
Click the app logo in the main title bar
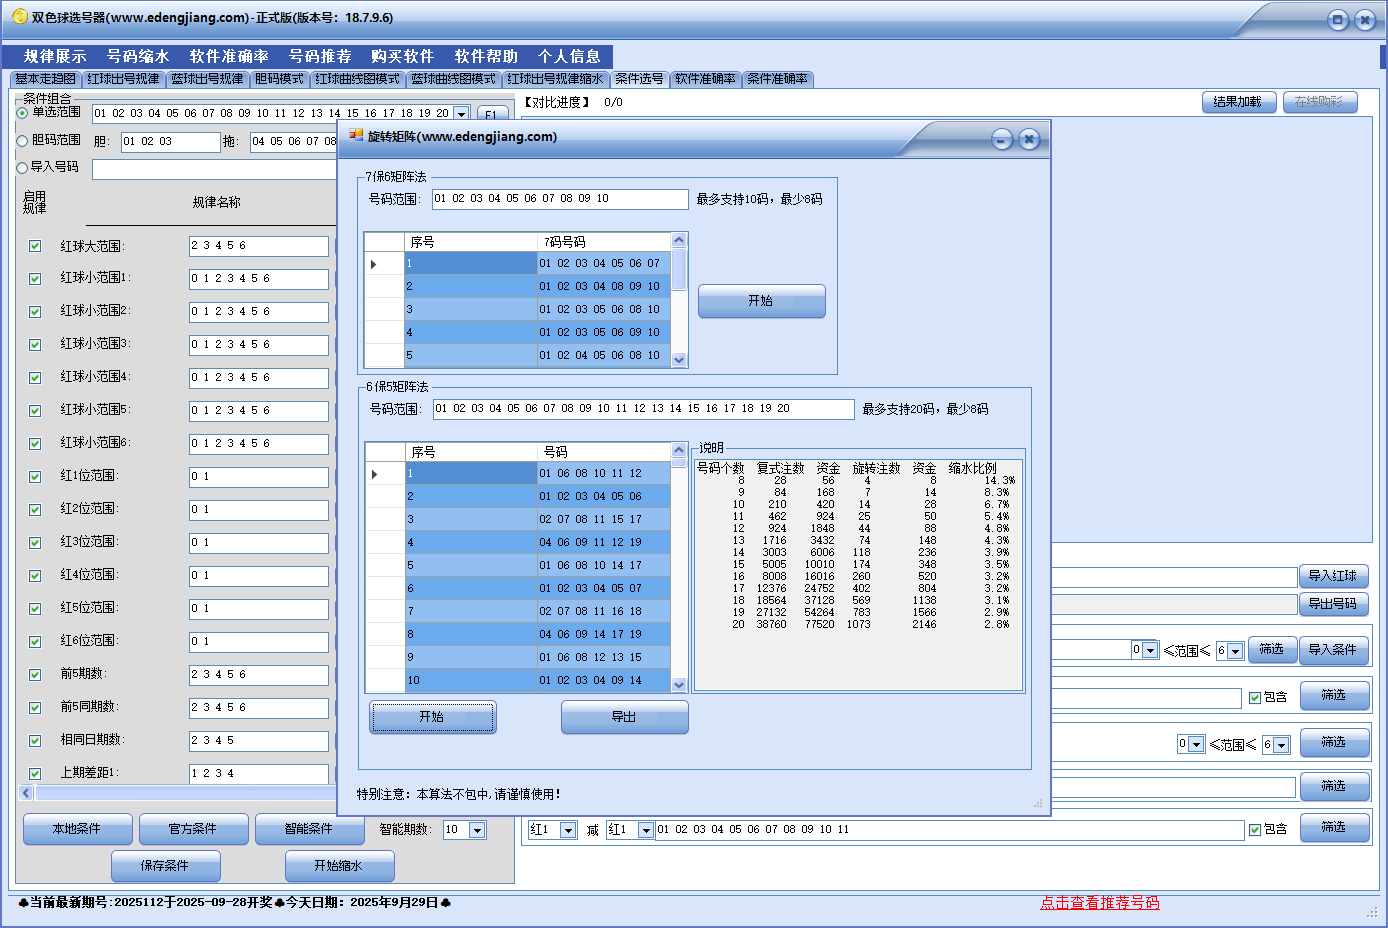(x=19, y=17)
